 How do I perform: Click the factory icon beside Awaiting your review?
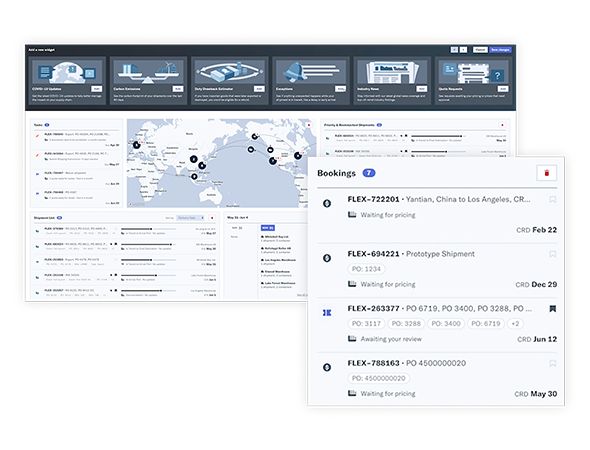point(352,339)
